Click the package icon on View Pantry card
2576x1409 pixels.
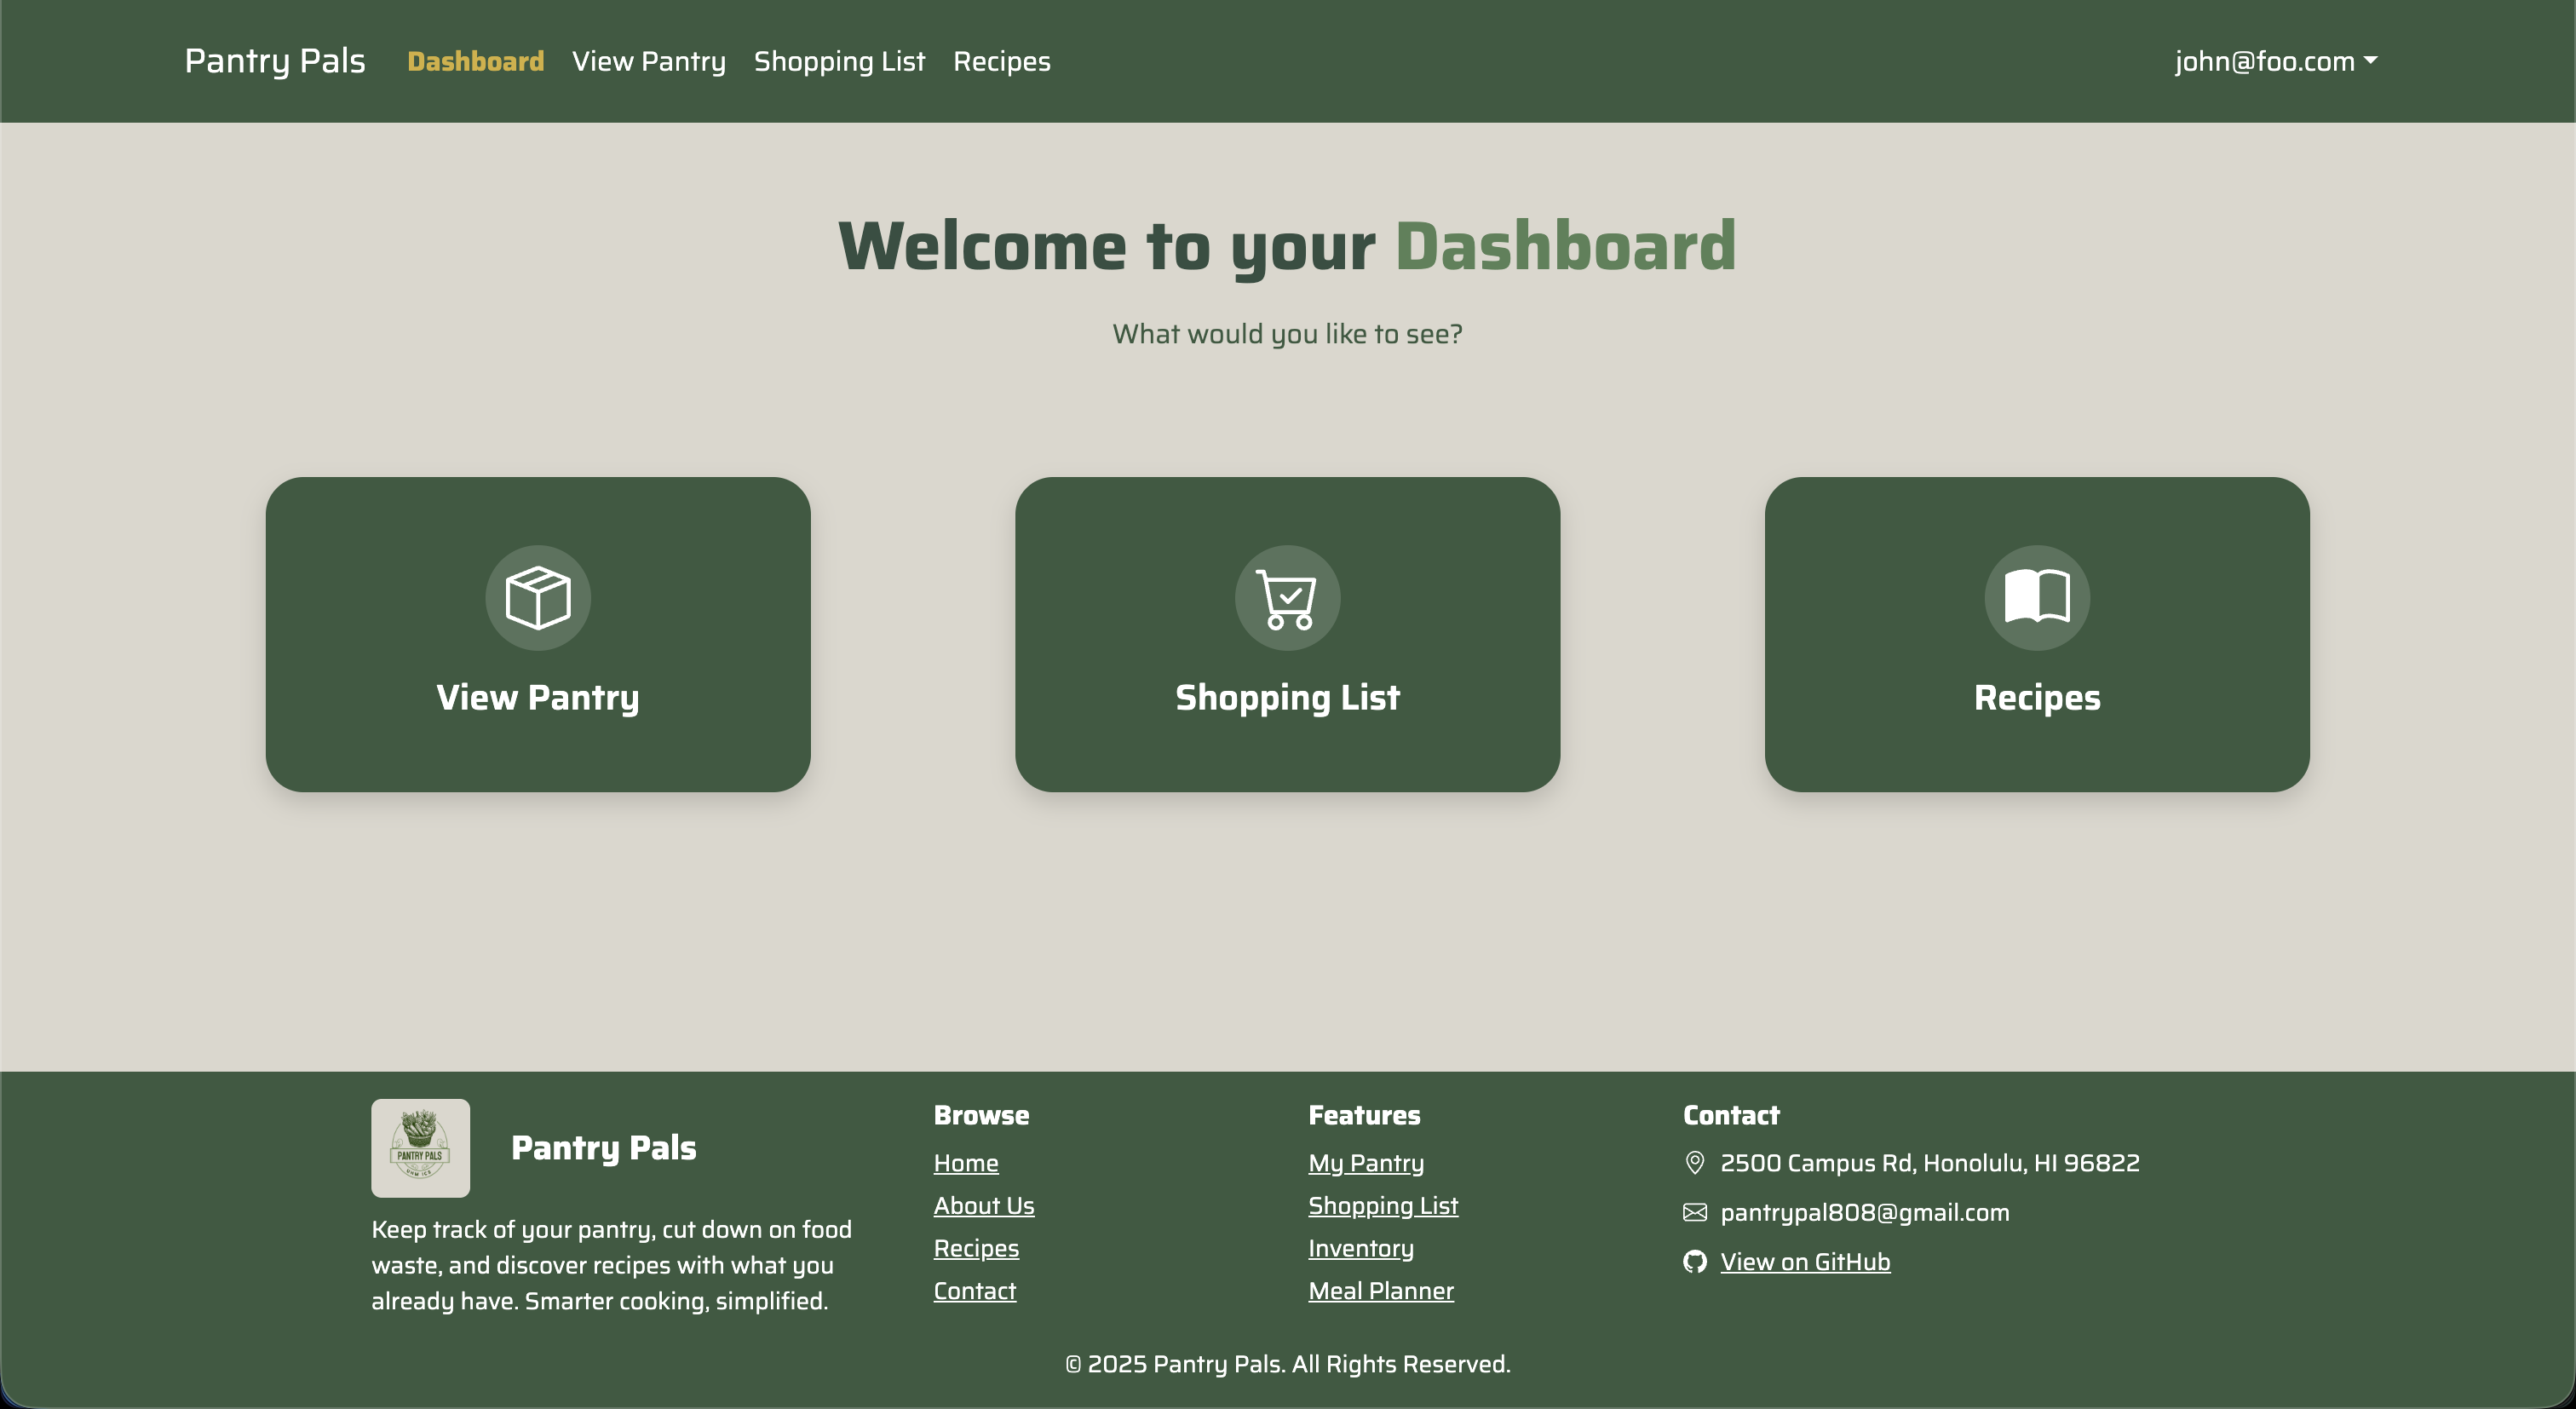tap(537, 597)
